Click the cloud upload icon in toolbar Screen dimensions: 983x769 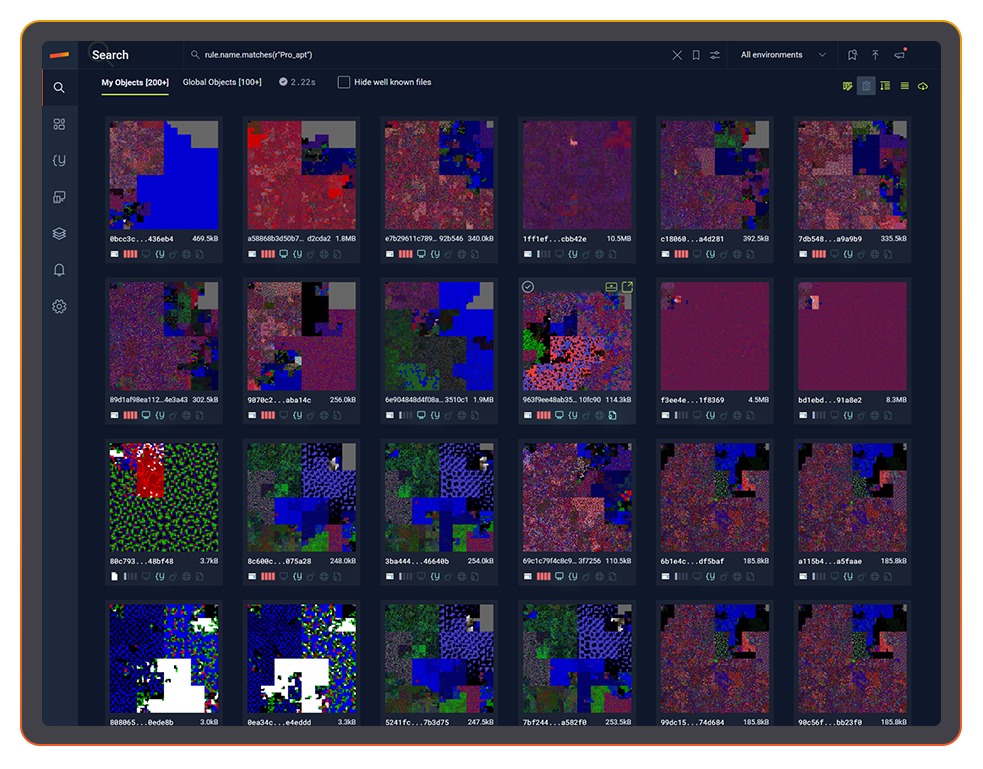pyautogui.click(x=922, y=86)
